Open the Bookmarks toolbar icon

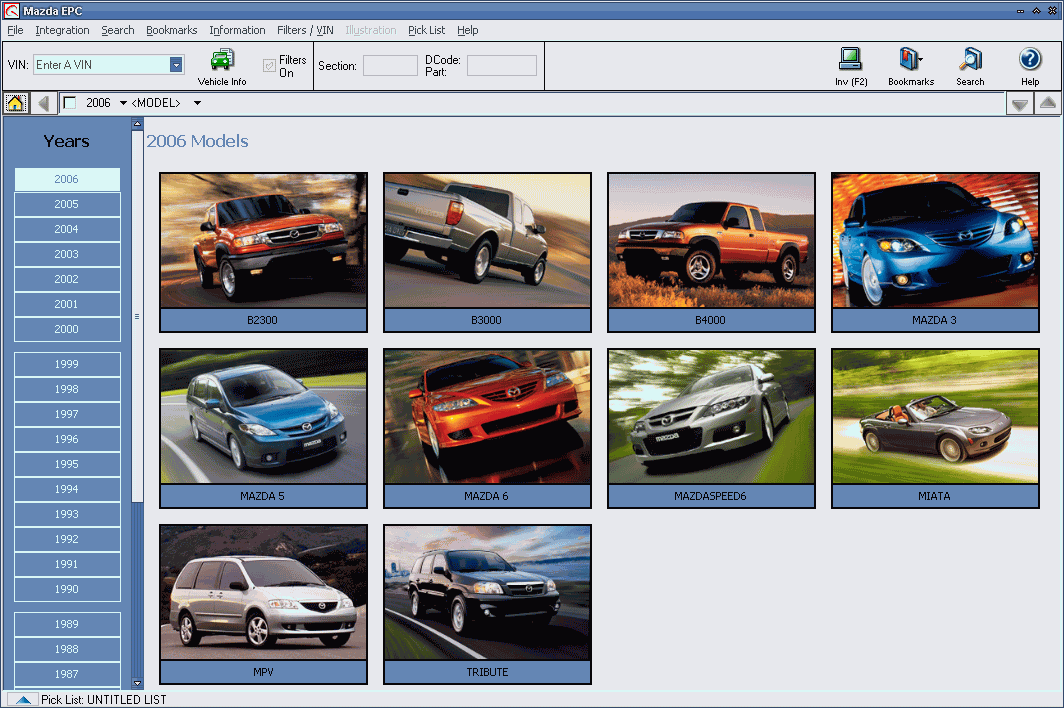[x=910, y=59]
